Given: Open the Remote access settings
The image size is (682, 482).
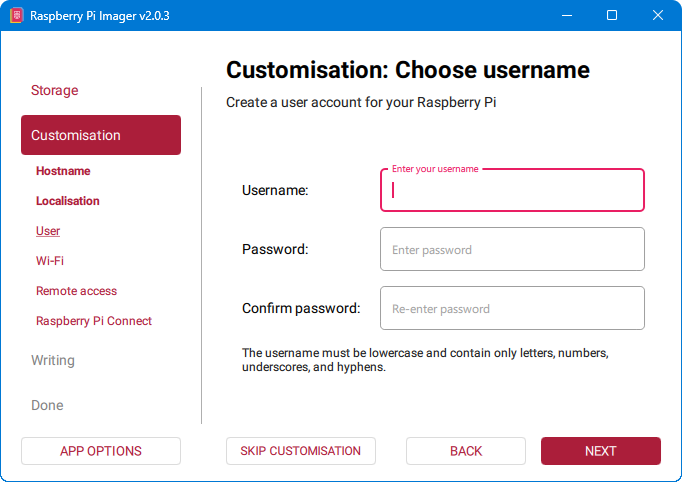Looking at the screenshot, I should pos(76,291).
